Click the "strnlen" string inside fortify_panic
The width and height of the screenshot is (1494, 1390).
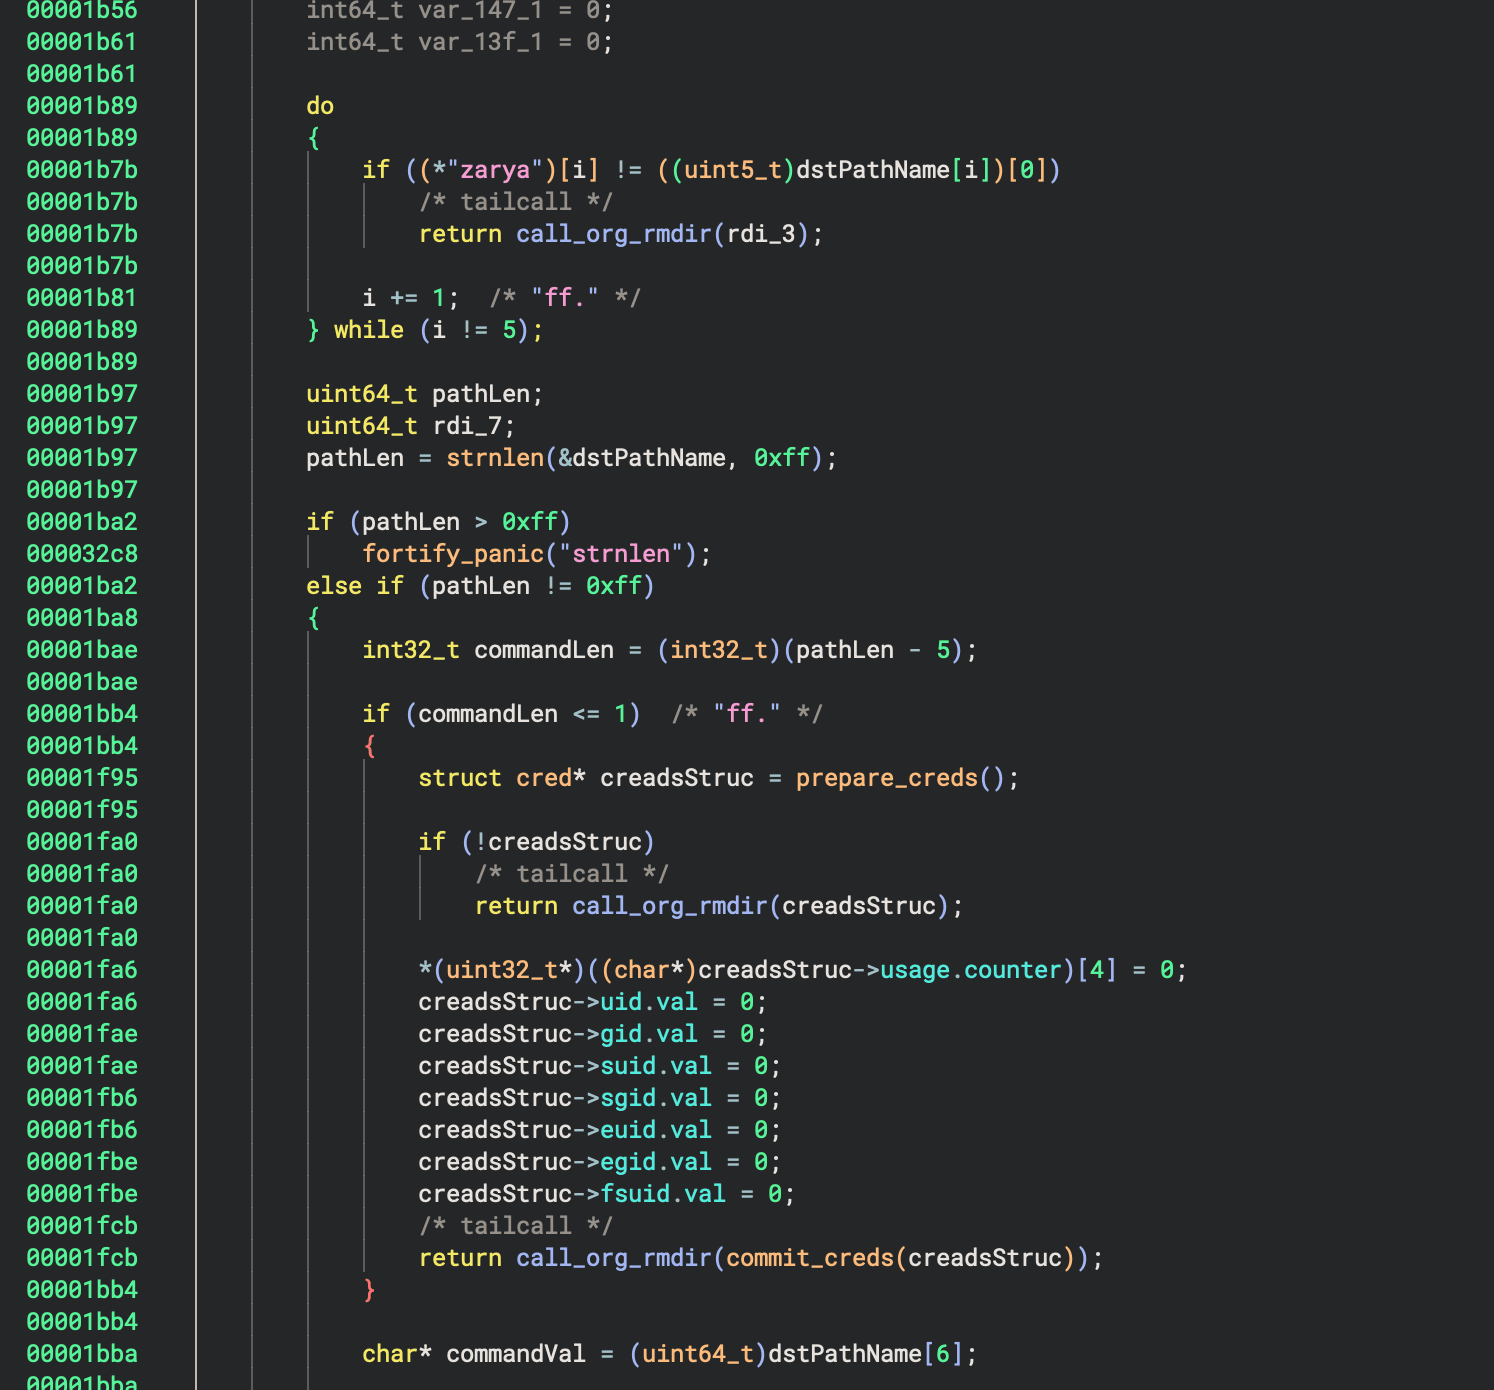621,554
